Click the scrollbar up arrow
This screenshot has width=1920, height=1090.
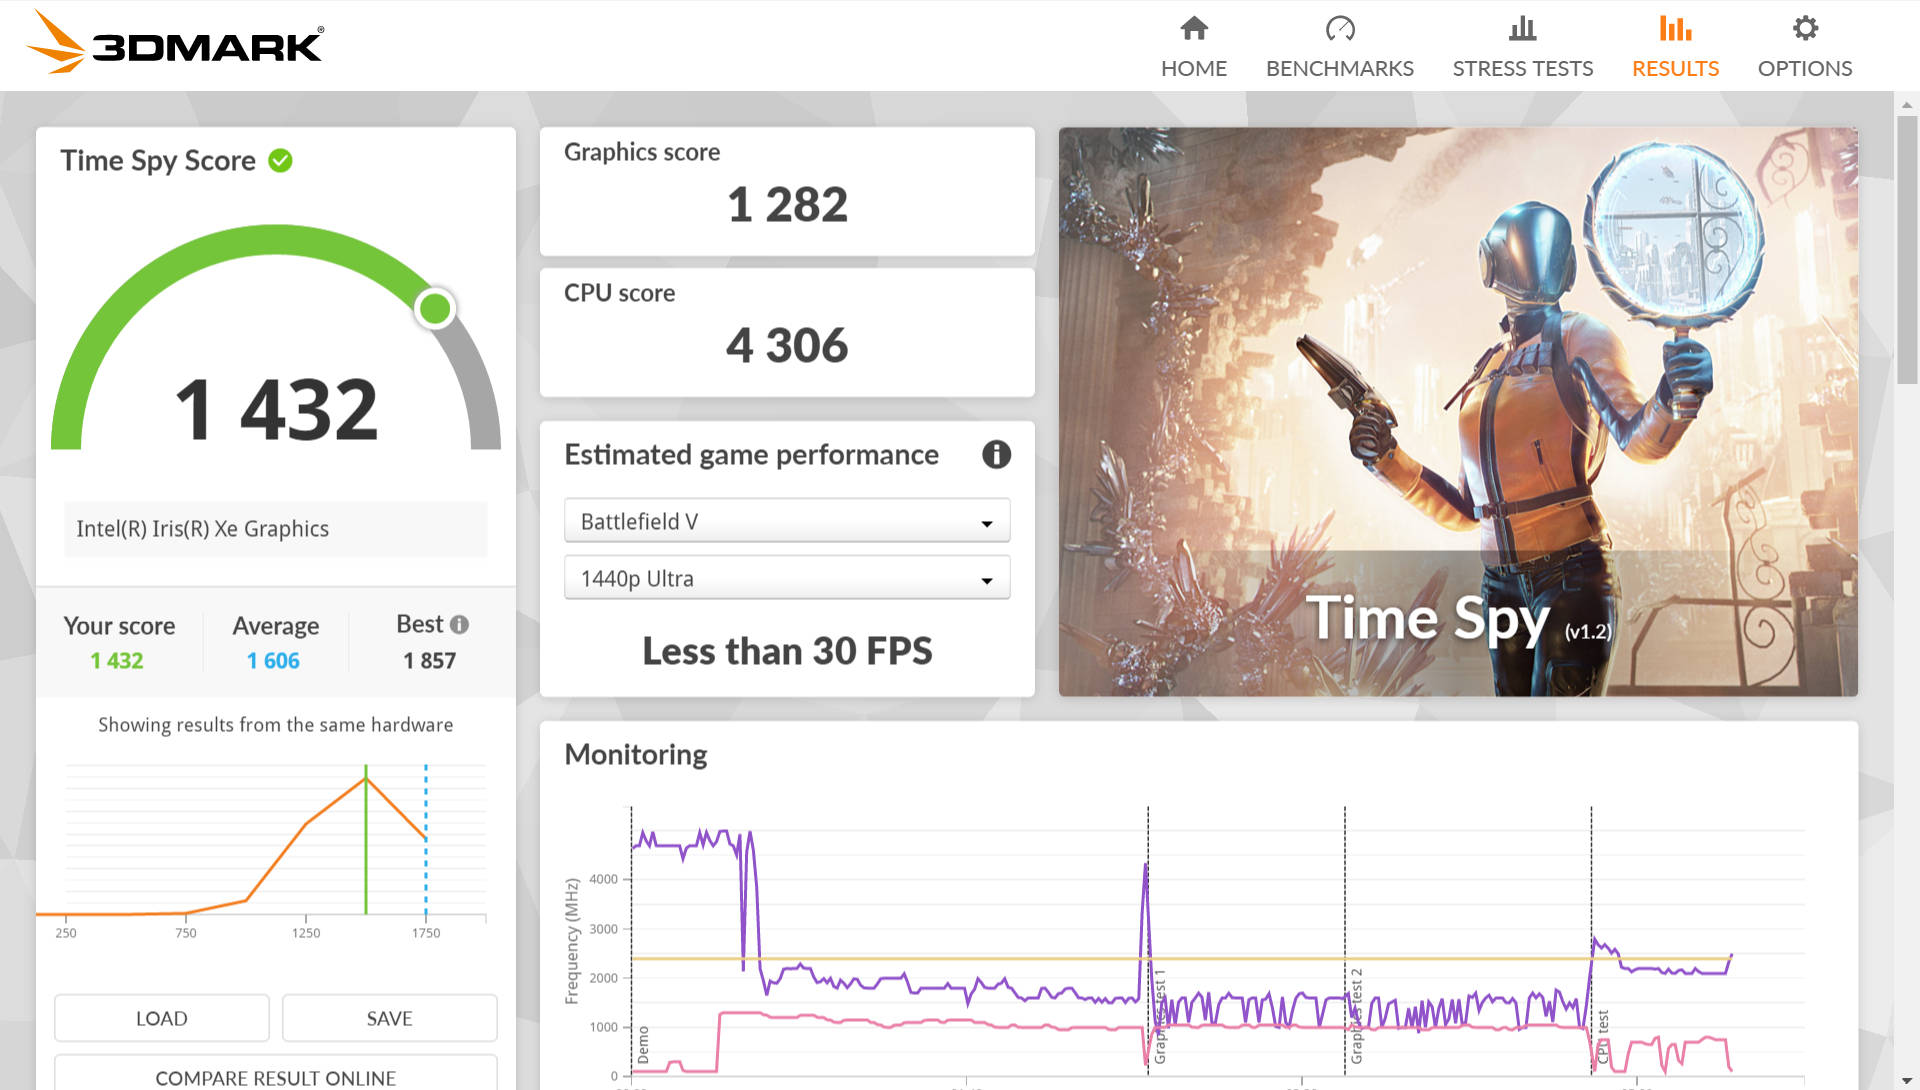(x=1907, y=104)
